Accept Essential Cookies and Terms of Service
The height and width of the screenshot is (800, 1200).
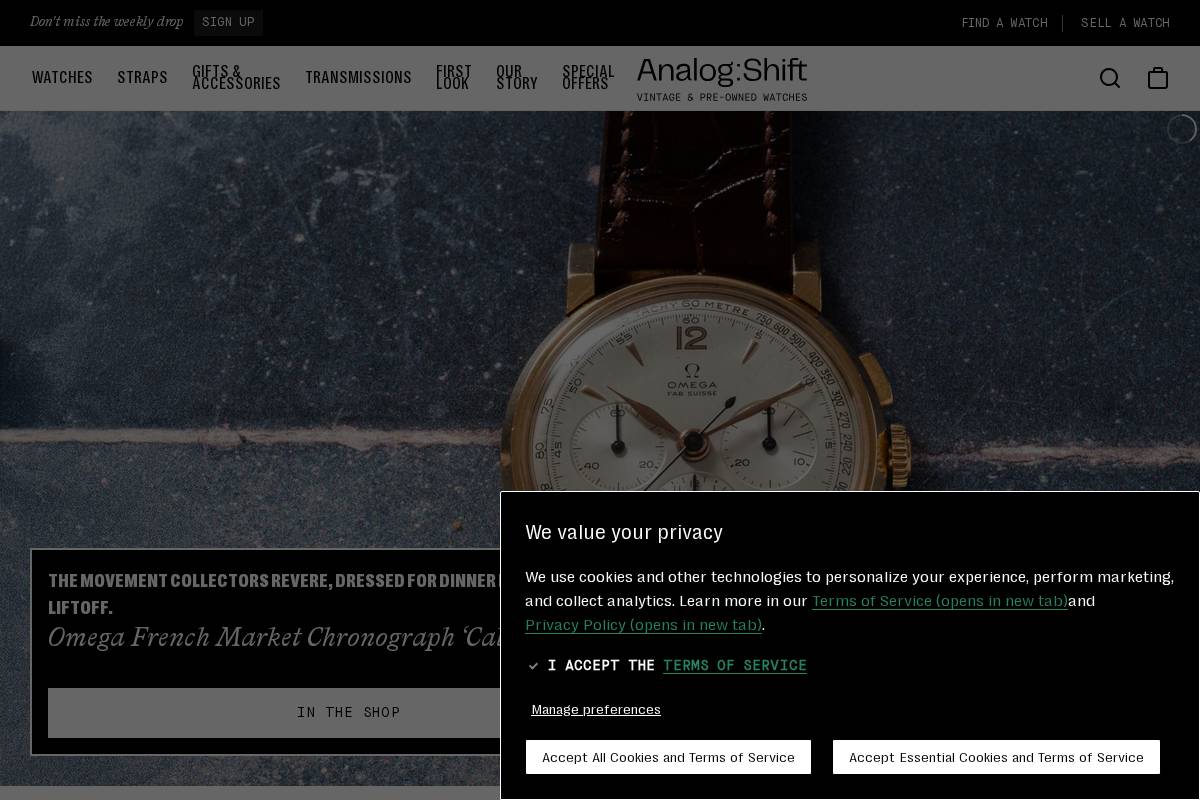996,757
